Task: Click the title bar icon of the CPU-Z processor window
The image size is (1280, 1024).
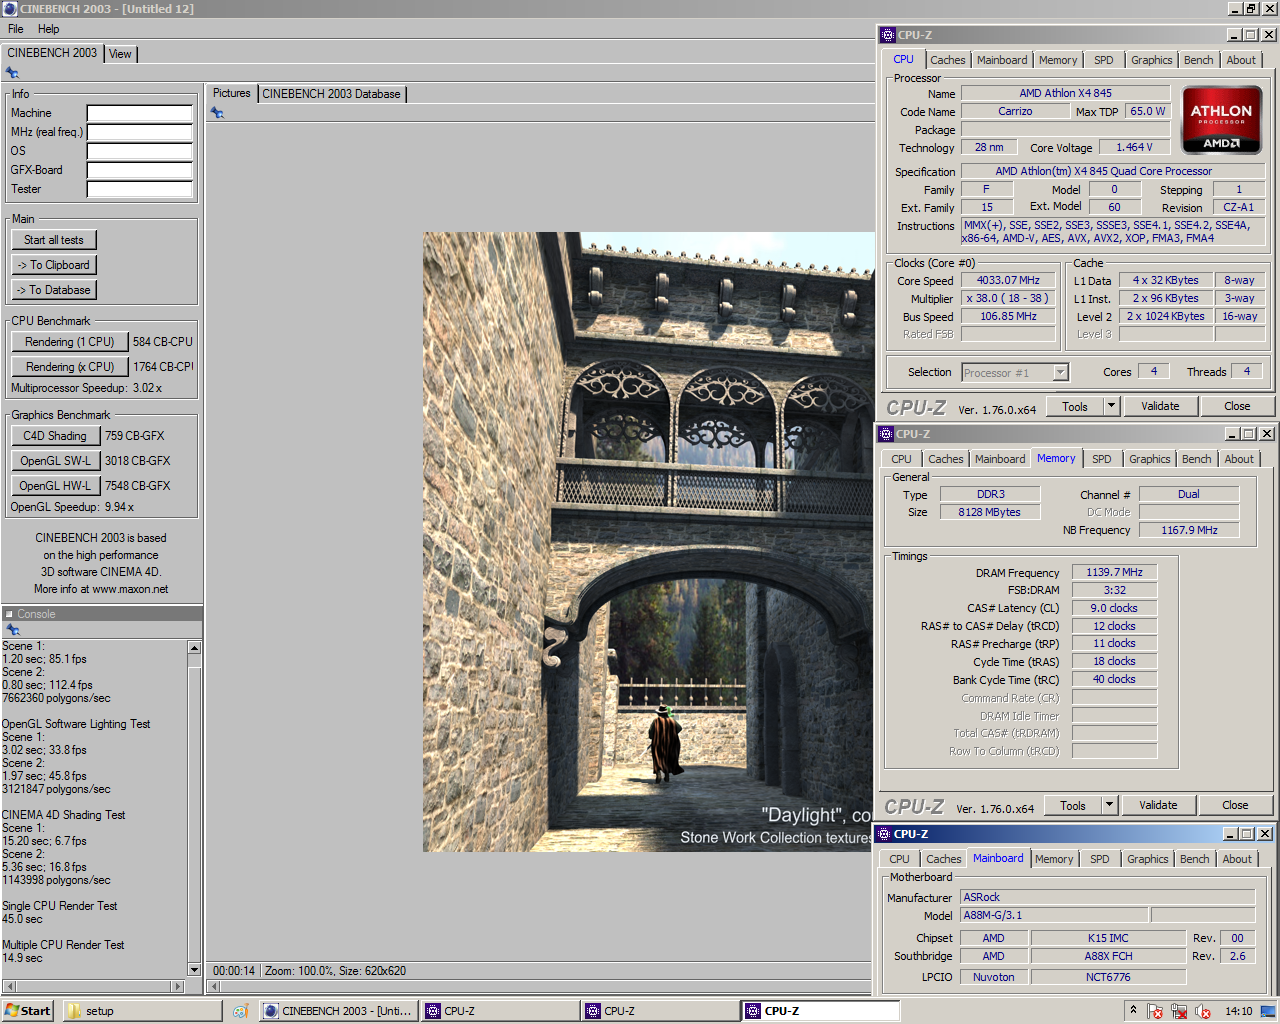Action: pyautogui.click(x=888, y=35)
